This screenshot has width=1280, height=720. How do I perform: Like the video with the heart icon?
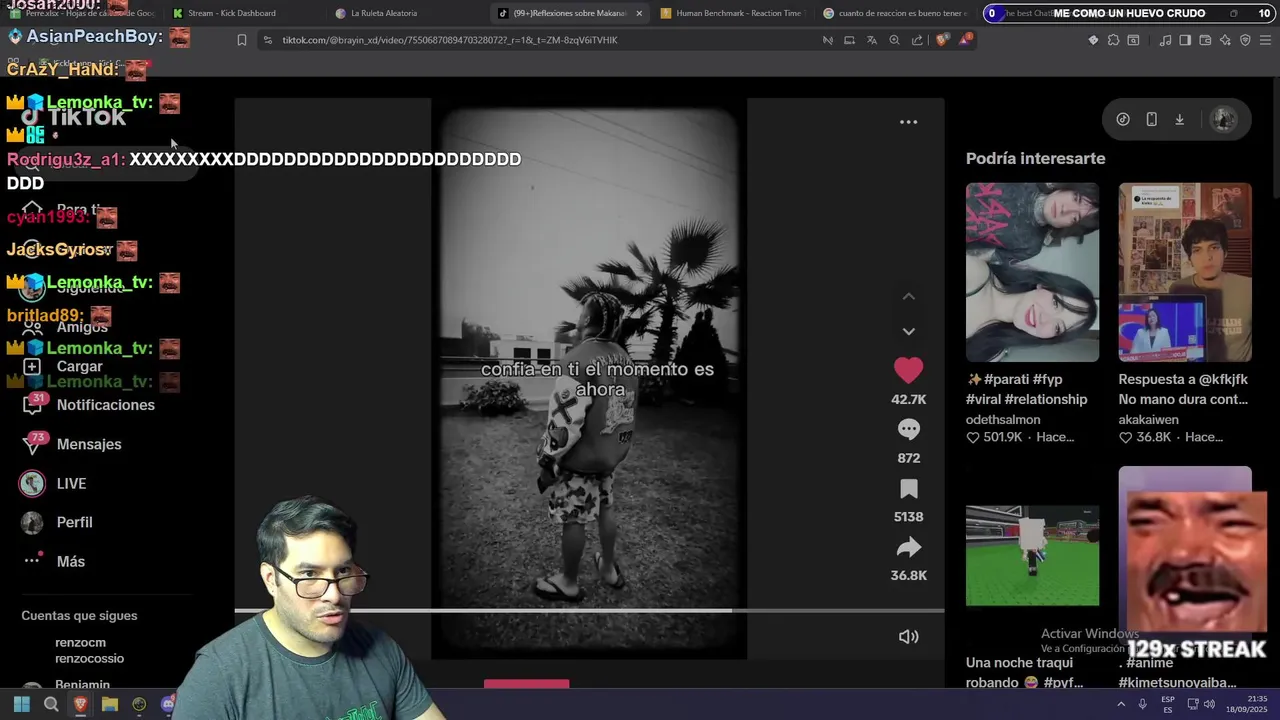tap(908, 371)
